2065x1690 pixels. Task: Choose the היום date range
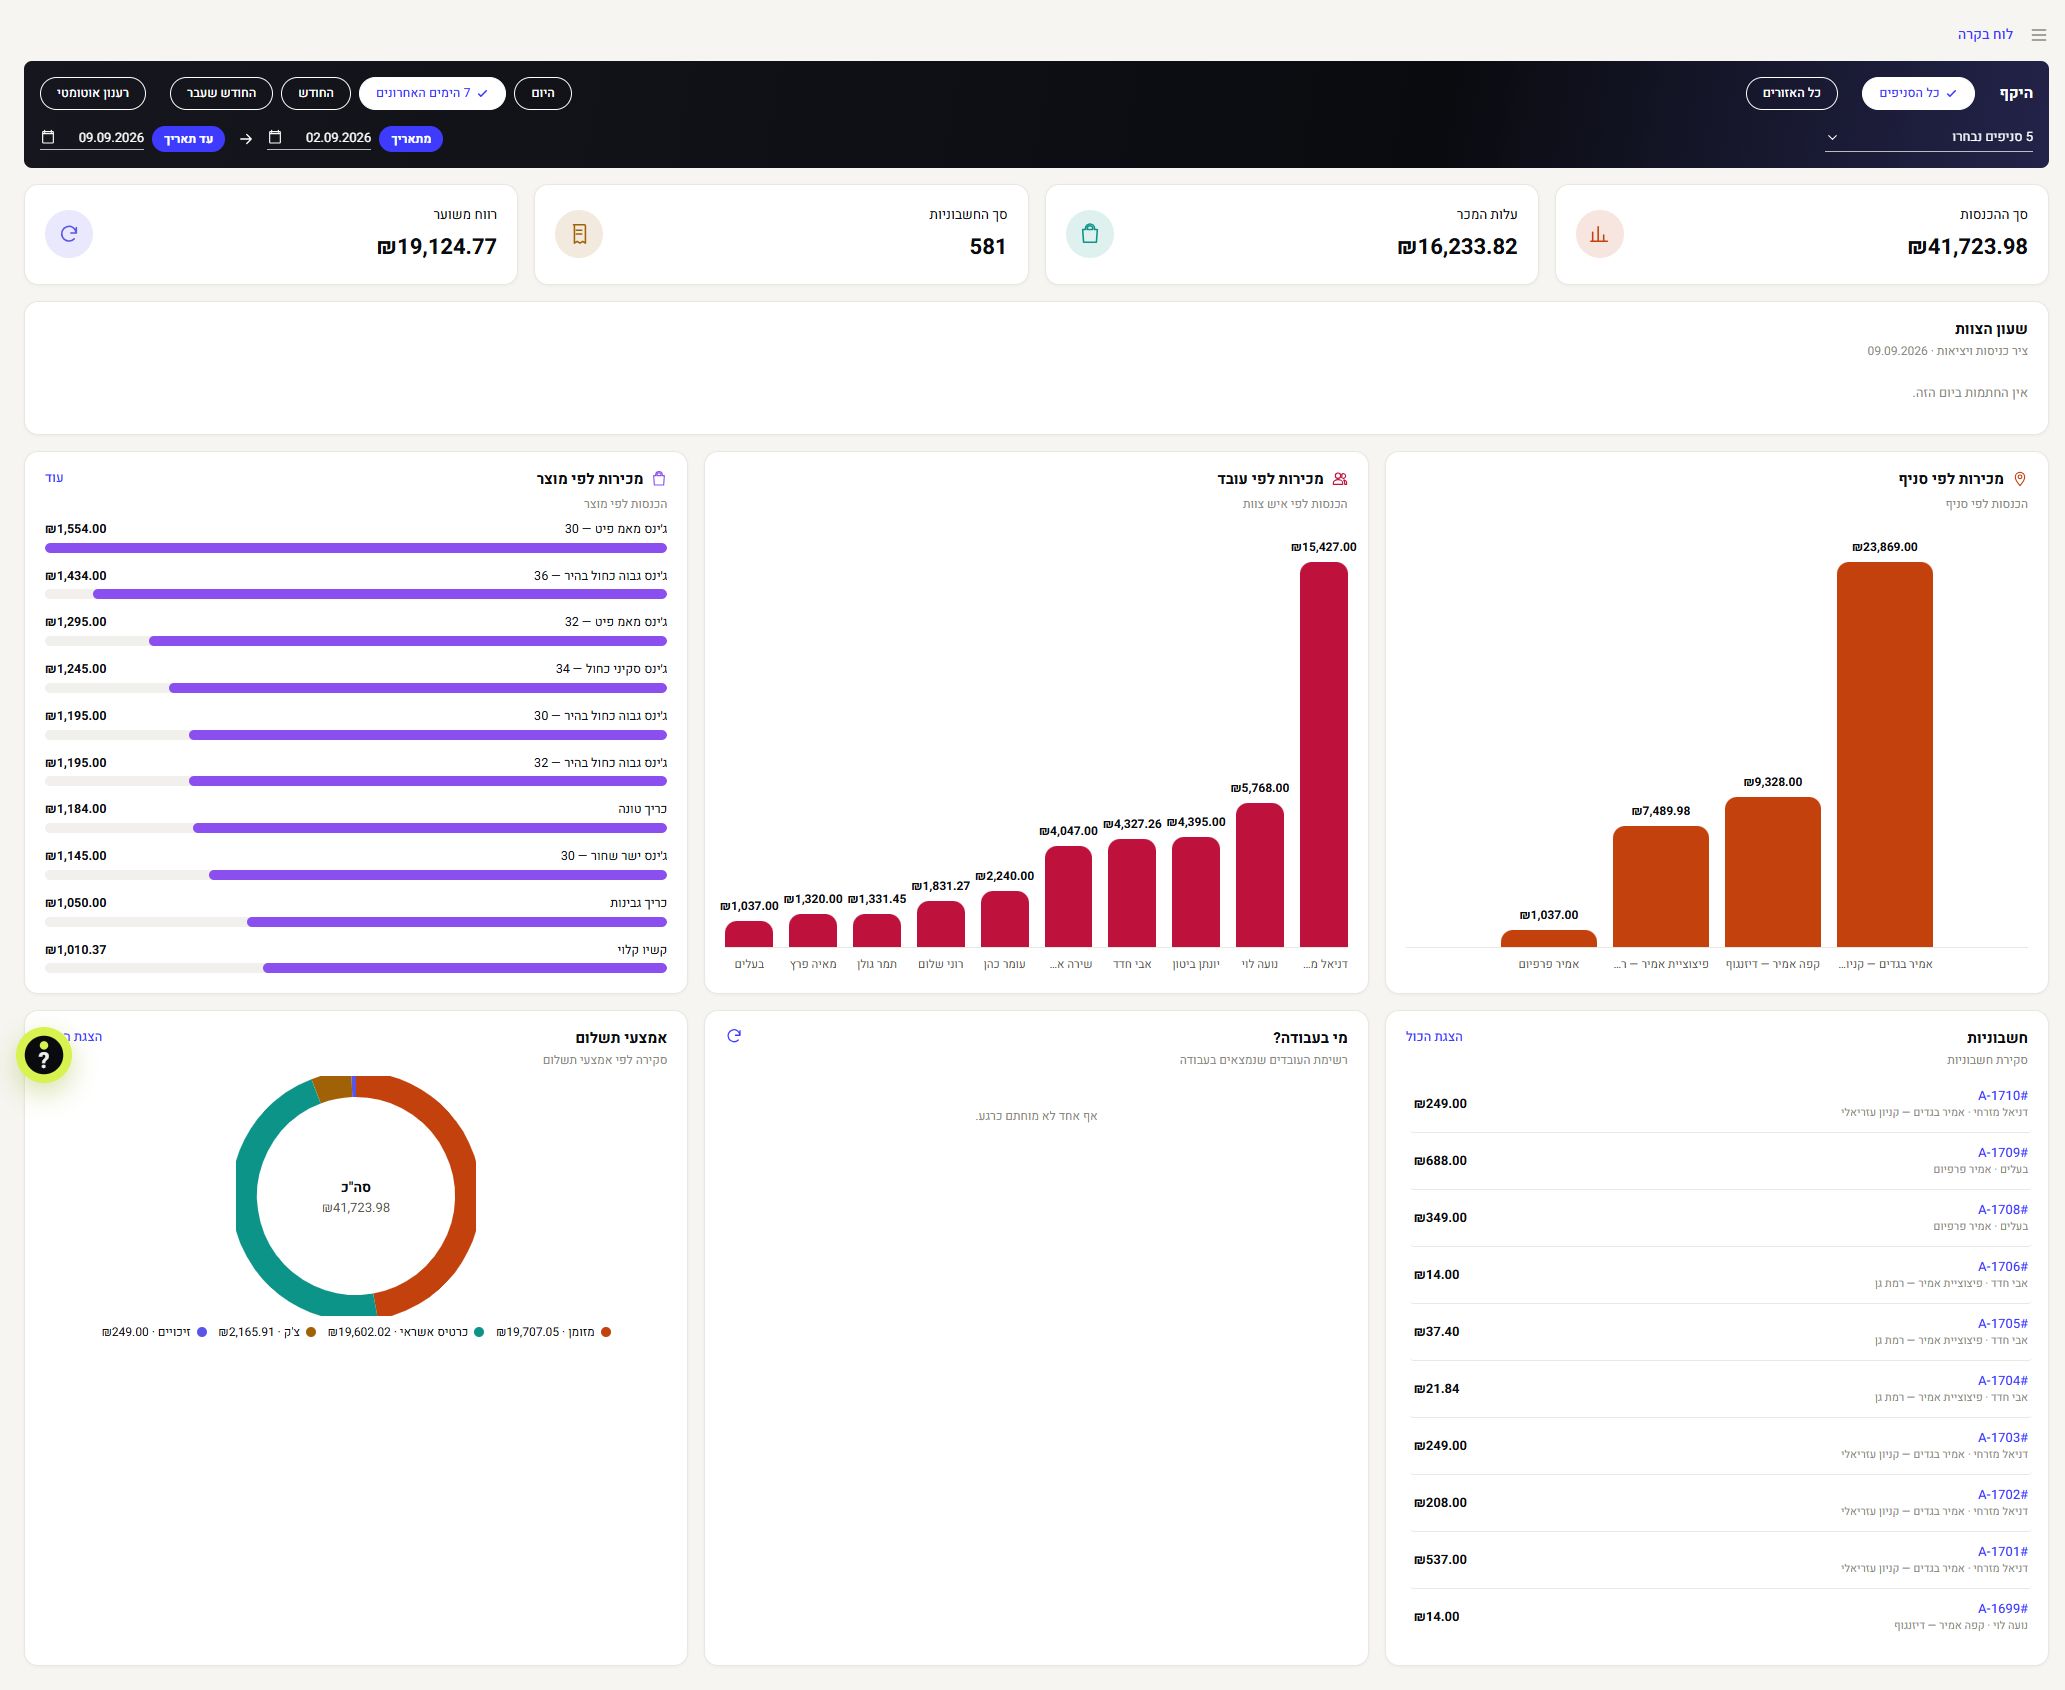click(543, 93)
